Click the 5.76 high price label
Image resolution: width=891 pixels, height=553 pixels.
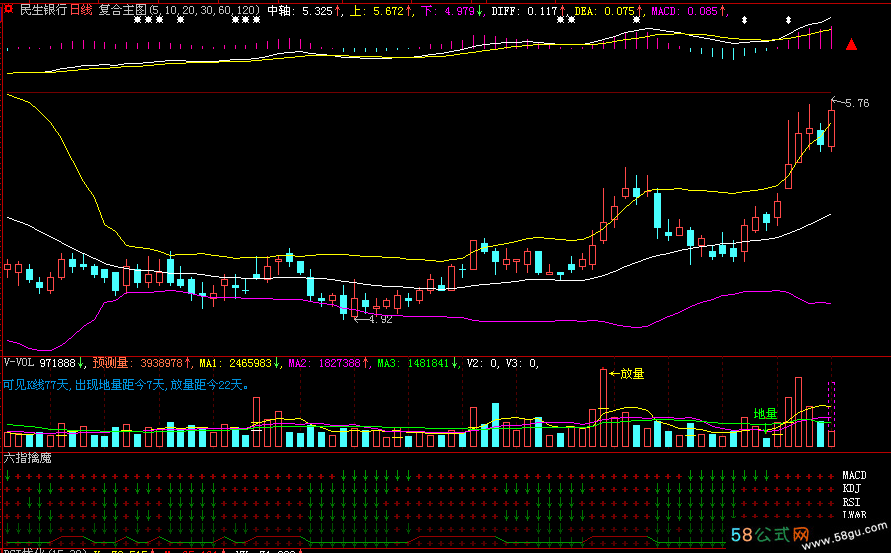(857, 103)
